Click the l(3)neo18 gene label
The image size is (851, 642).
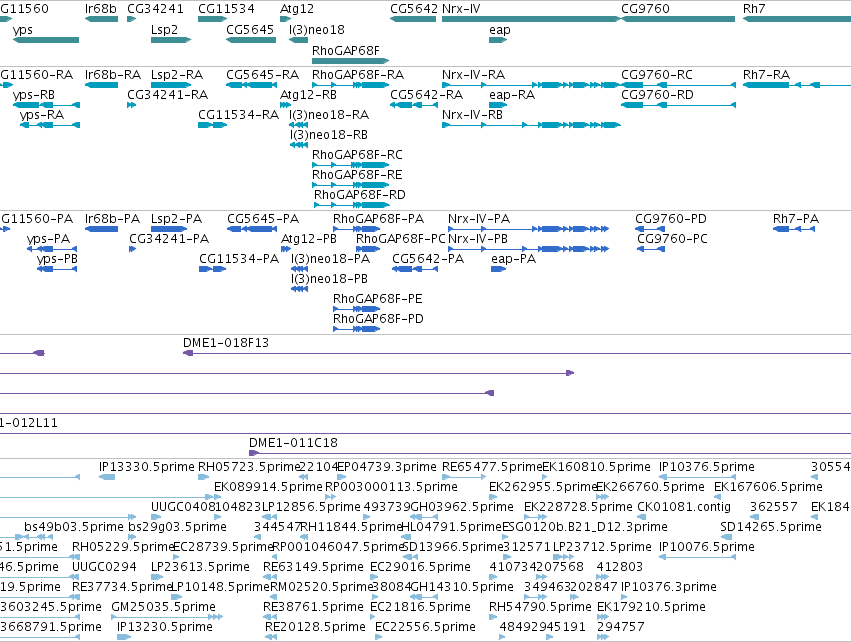coord(317,29)
